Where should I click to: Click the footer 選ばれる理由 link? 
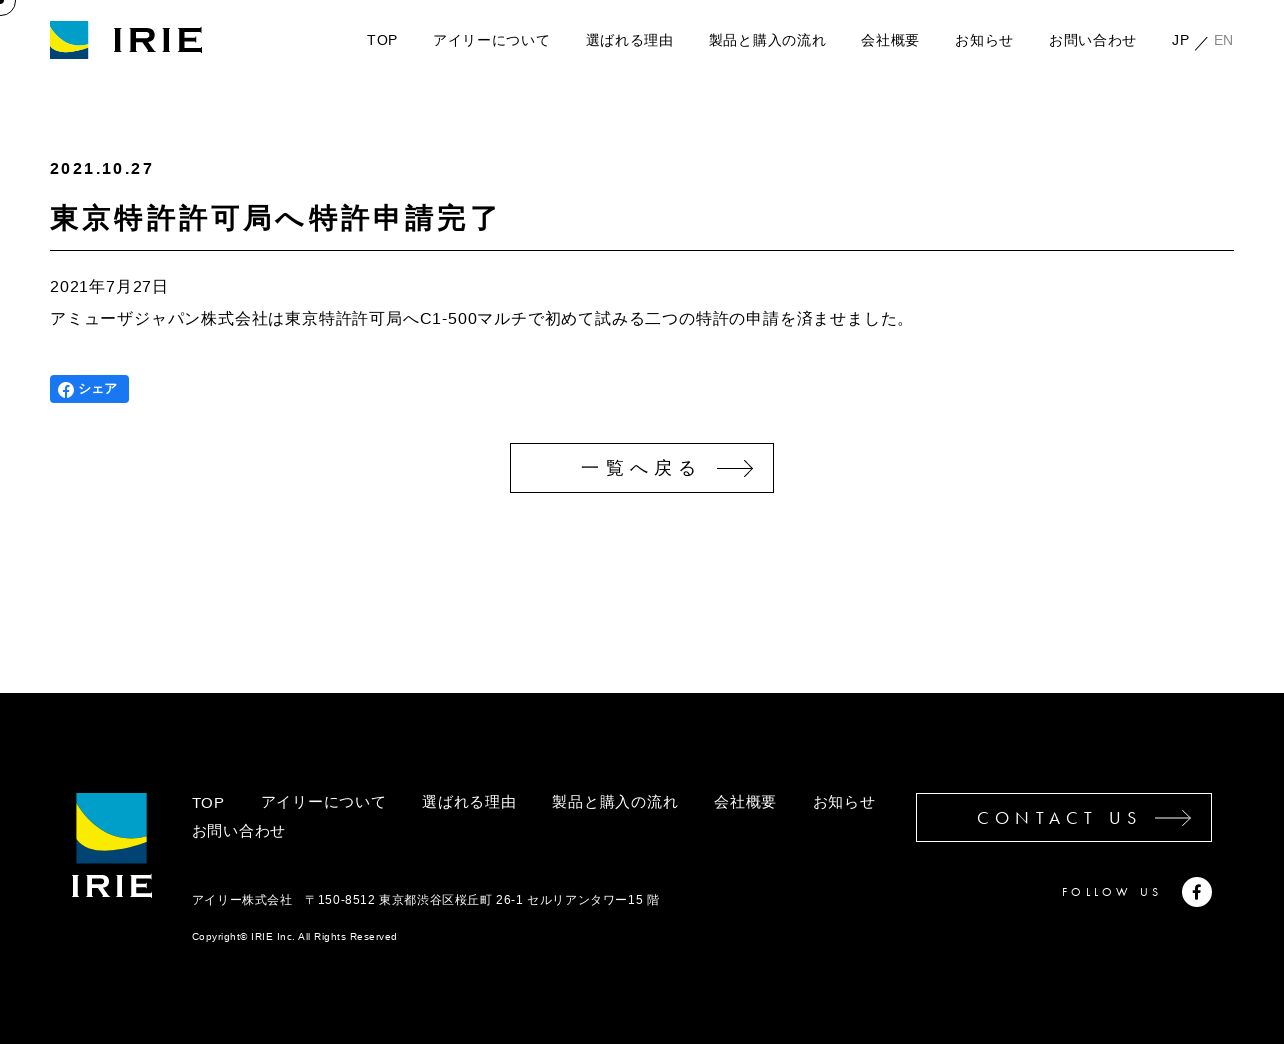[469, 802]
